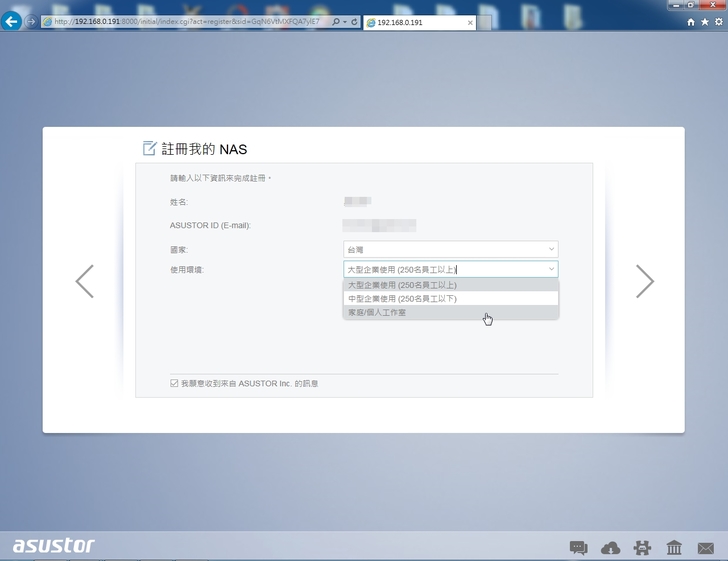728x561 pixels.
Task: Collapse the usage environment dropdown arrow
Action: (551, 269)
